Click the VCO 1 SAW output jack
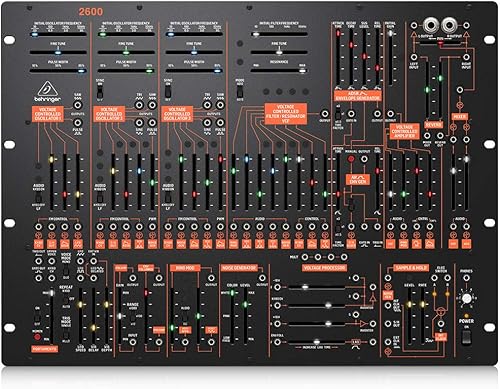This screenshot has height=389, width=500. pyautogui.click(x=78, y=105)
